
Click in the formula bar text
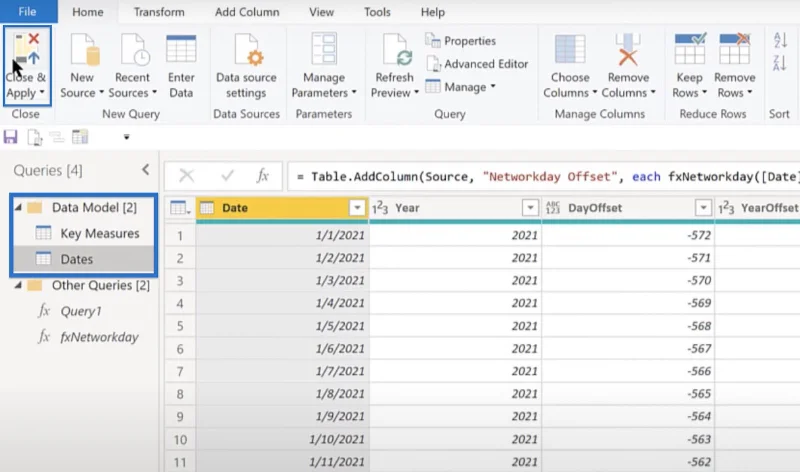[543, 177]
